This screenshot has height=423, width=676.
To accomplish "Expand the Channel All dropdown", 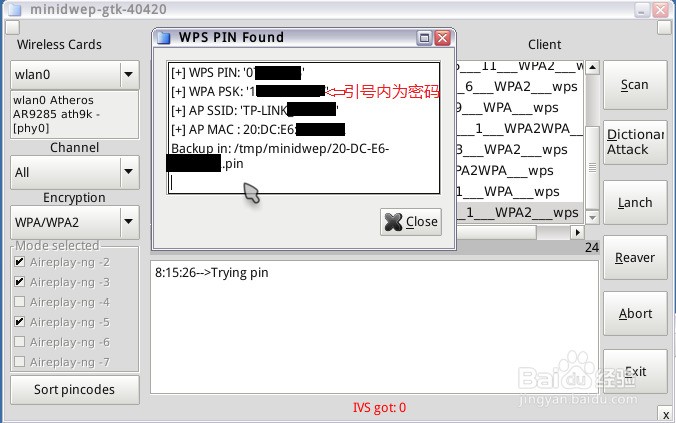I will [128, 172].
